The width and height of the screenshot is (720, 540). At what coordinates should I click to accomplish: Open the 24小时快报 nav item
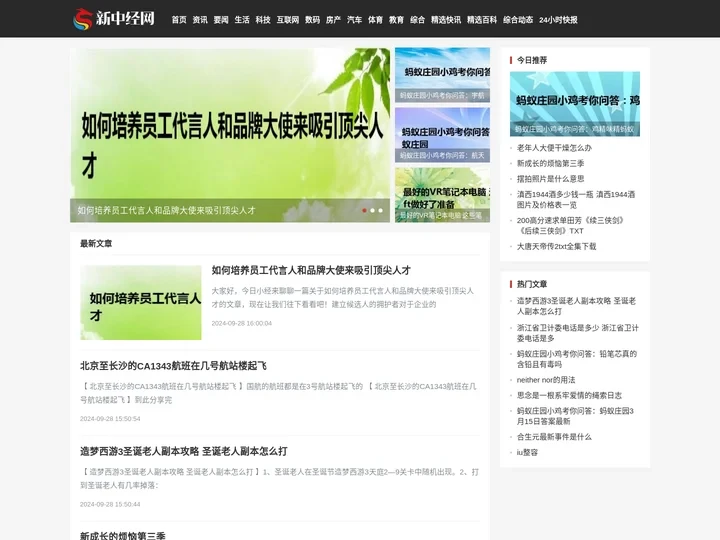558,20
